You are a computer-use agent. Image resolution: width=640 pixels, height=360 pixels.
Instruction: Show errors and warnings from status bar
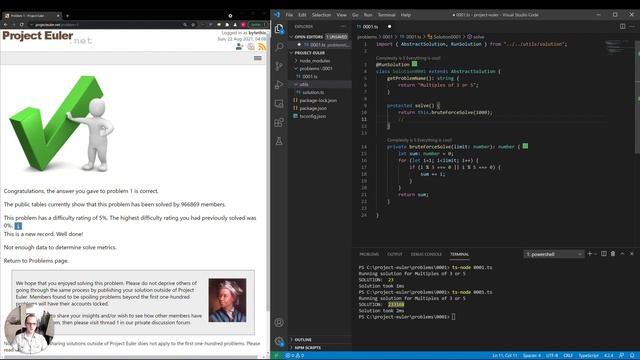(295, 356)
